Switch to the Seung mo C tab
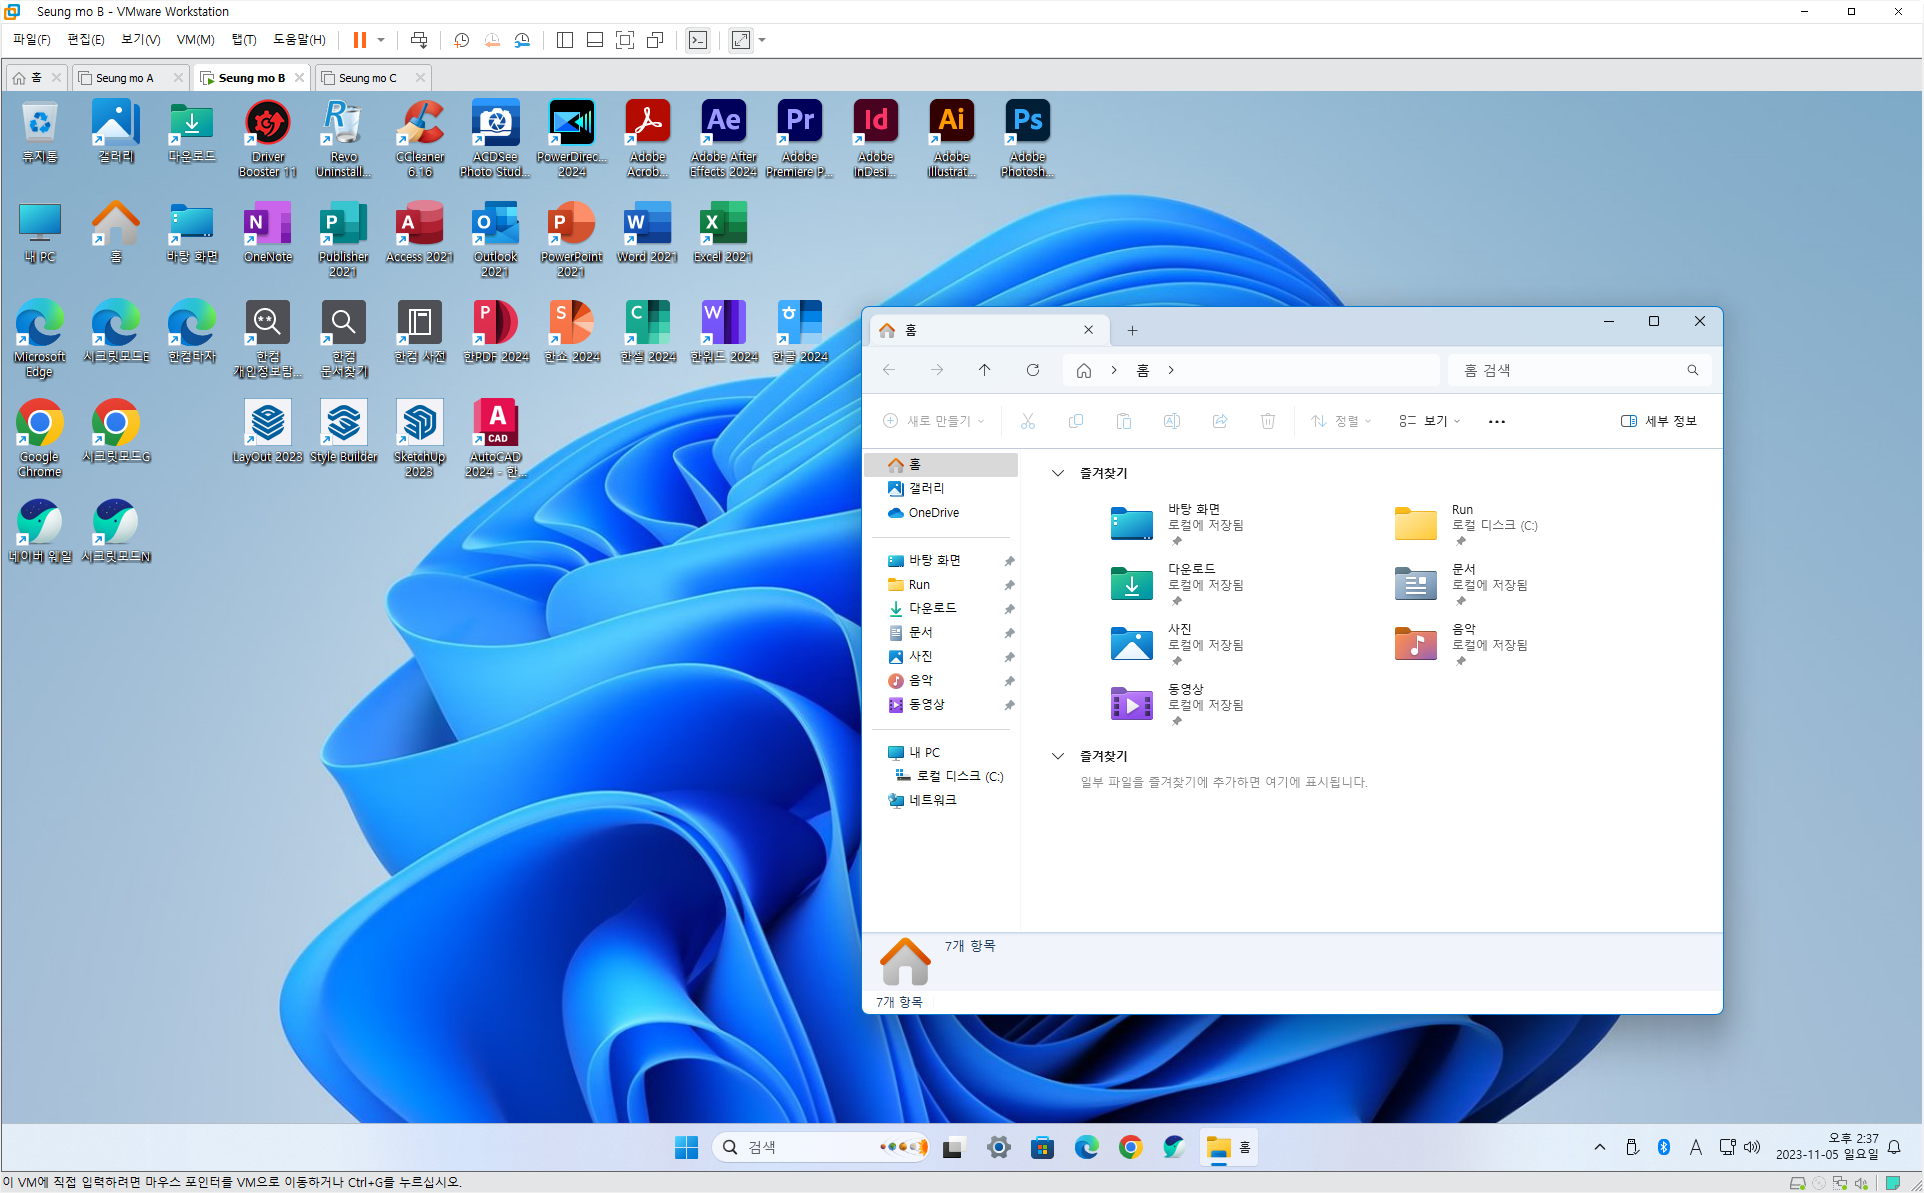 367,78
